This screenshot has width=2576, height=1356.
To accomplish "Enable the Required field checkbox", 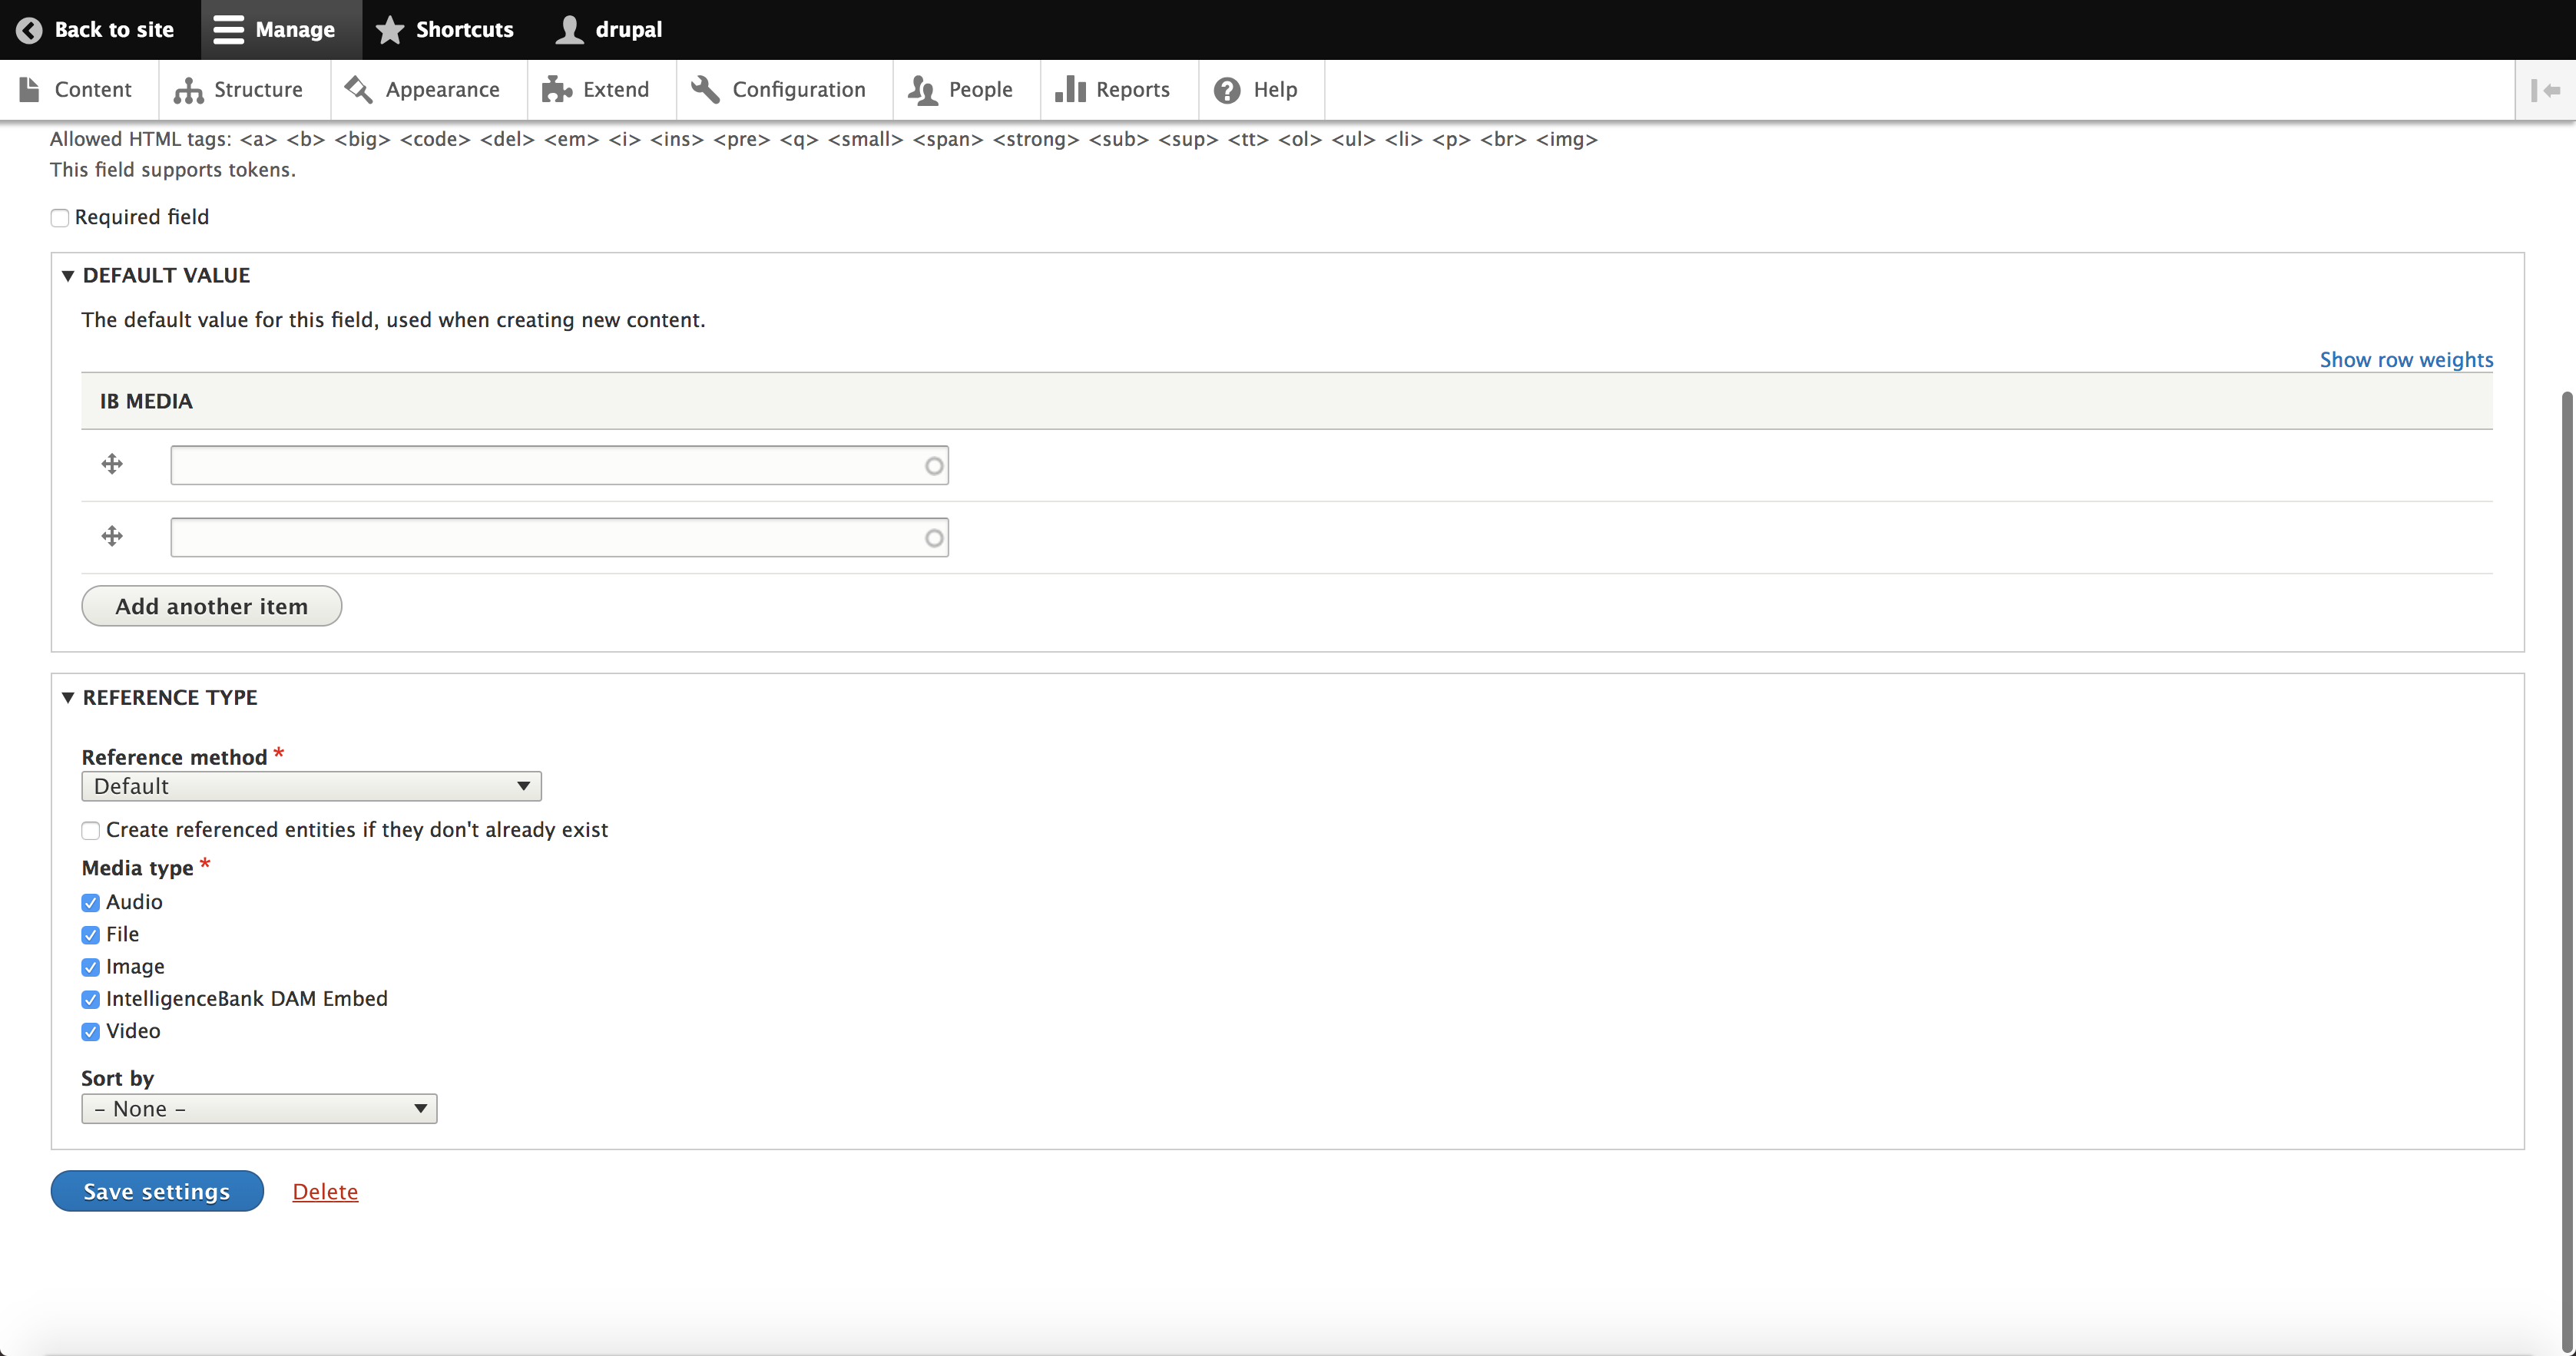I will pyautogui.click(x=60, y=218).
